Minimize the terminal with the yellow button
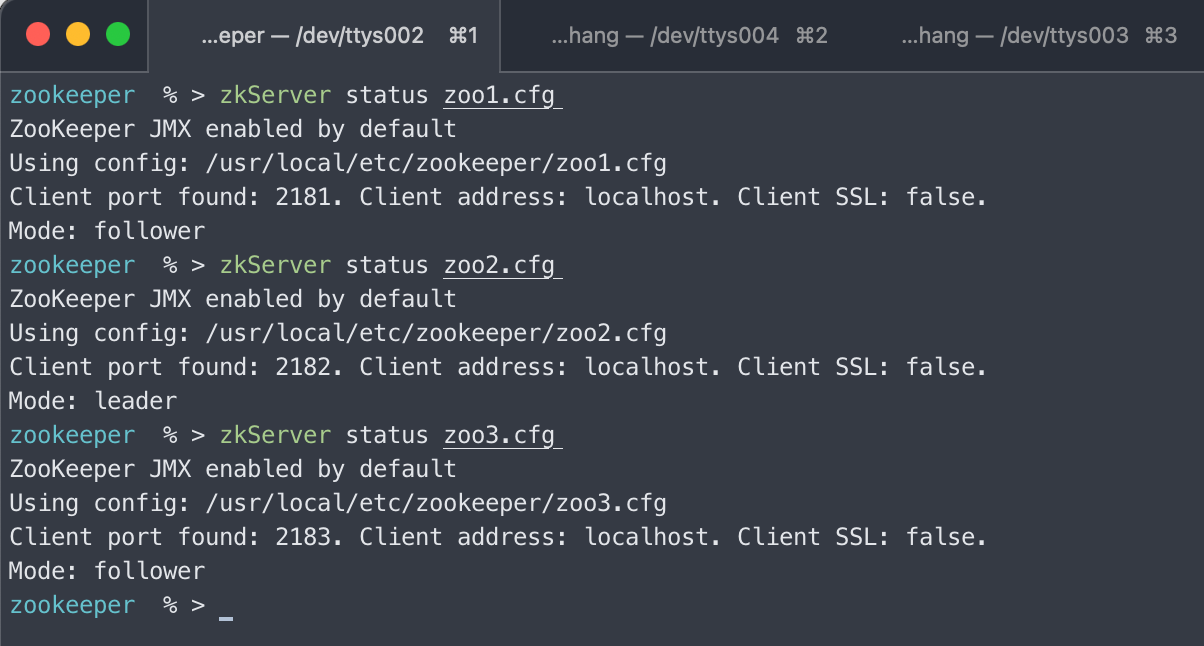Viewport: 1204px width, 646px height. pyautogui.click(x=78, y=35)
